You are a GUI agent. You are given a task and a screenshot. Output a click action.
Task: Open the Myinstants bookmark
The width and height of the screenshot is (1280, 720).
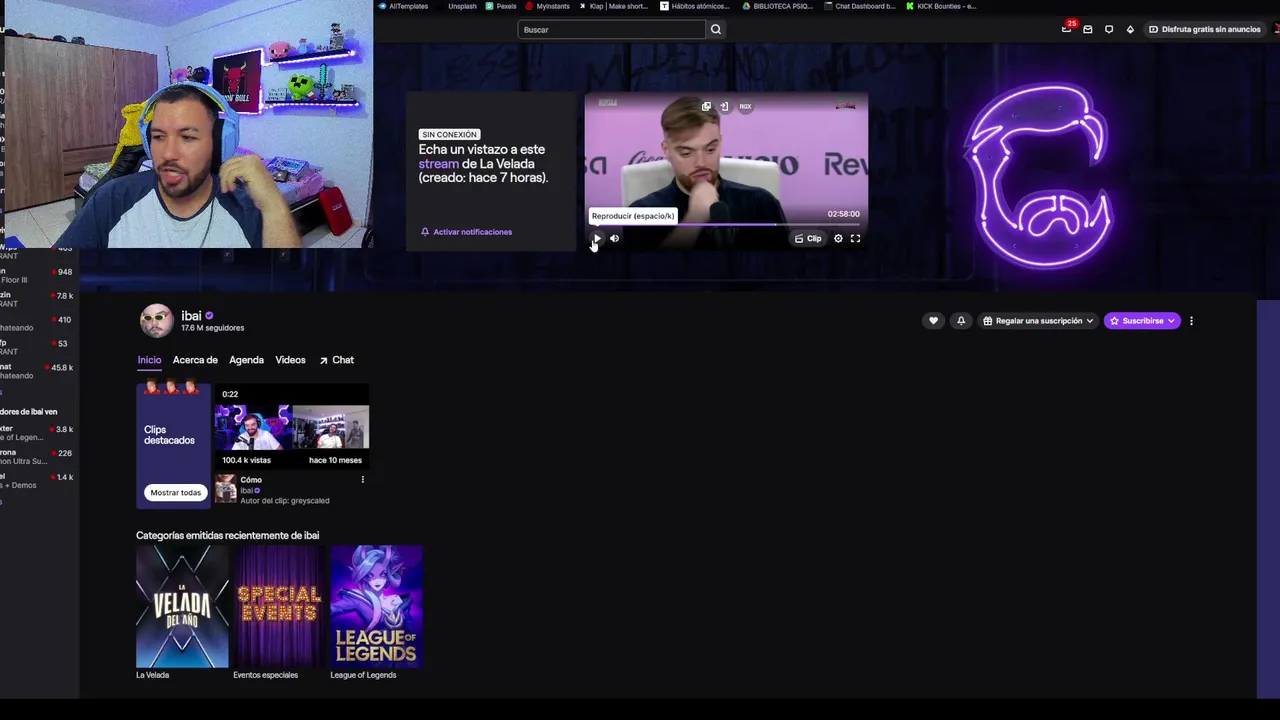coord(548,6)
